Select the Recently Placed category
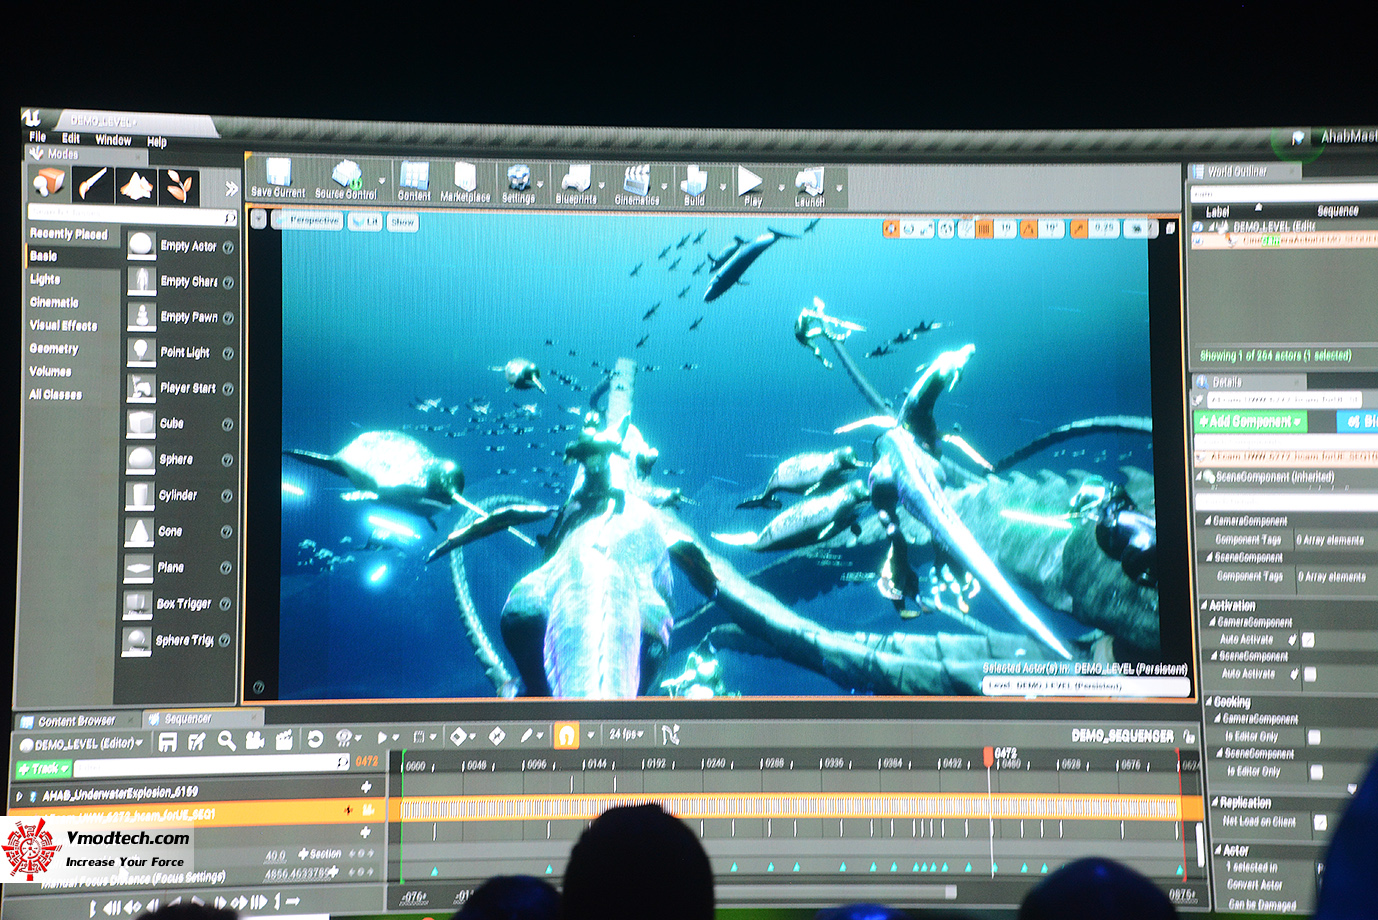The height and width of the screenshot is (920, 1378). pyautogui.click(x=68, y=234)
